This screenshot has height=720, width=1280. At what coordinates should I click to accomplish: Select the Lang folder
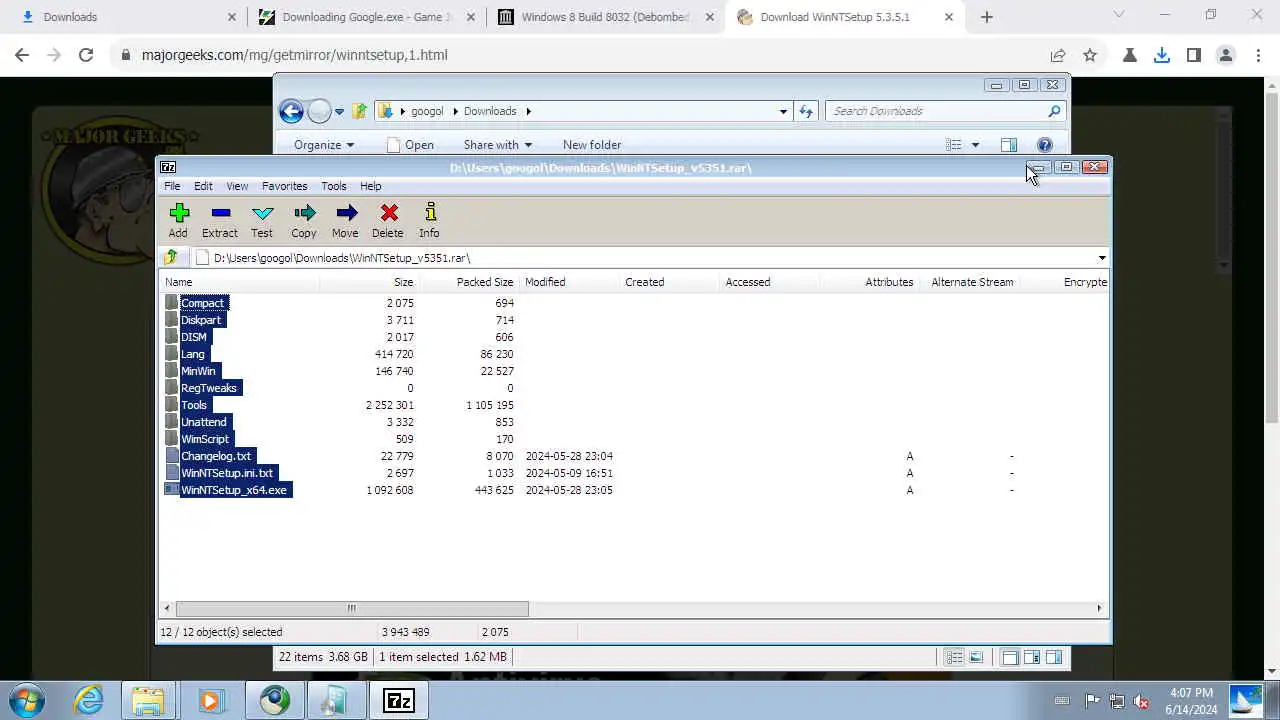coord(192,354)
